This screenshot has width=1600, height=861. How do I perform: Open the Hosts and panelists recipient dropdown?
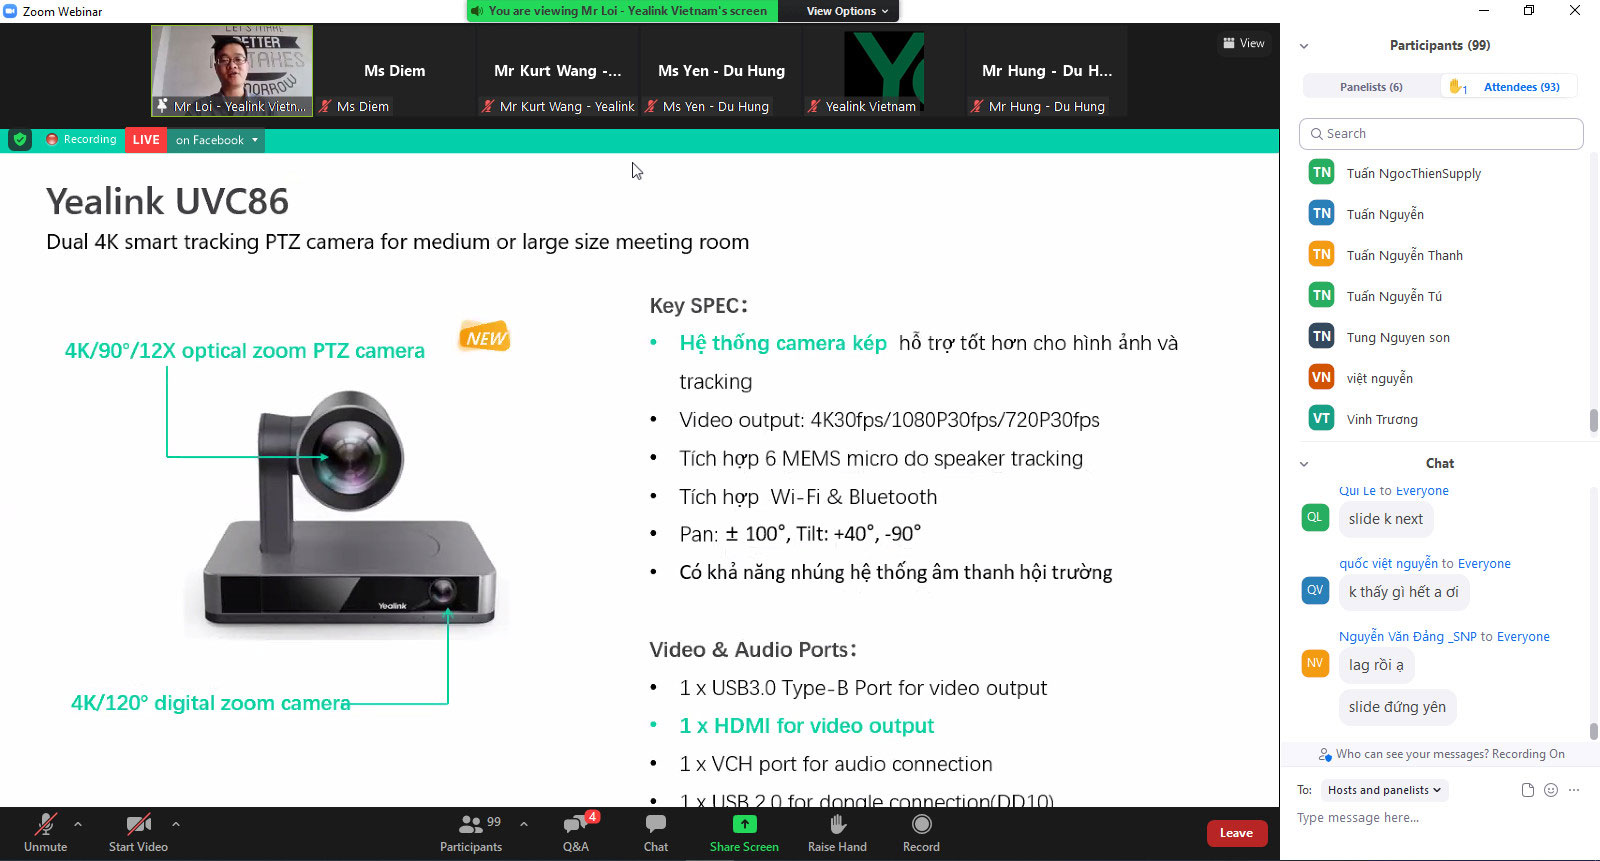1384,790
